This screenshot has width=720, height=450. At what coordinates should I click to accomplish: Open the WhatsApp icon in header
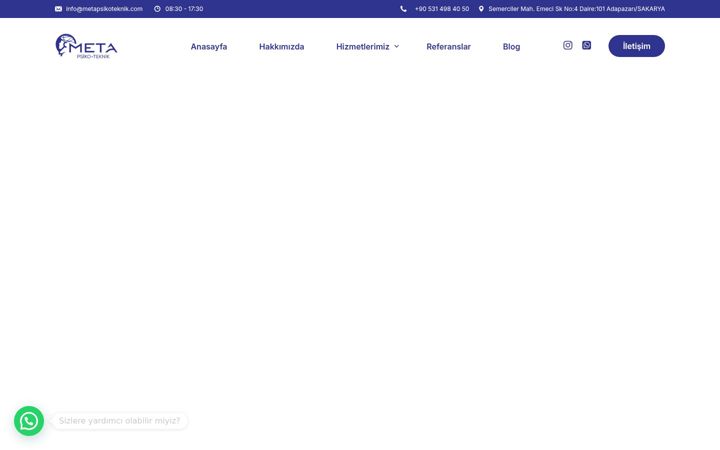point(586,45)
